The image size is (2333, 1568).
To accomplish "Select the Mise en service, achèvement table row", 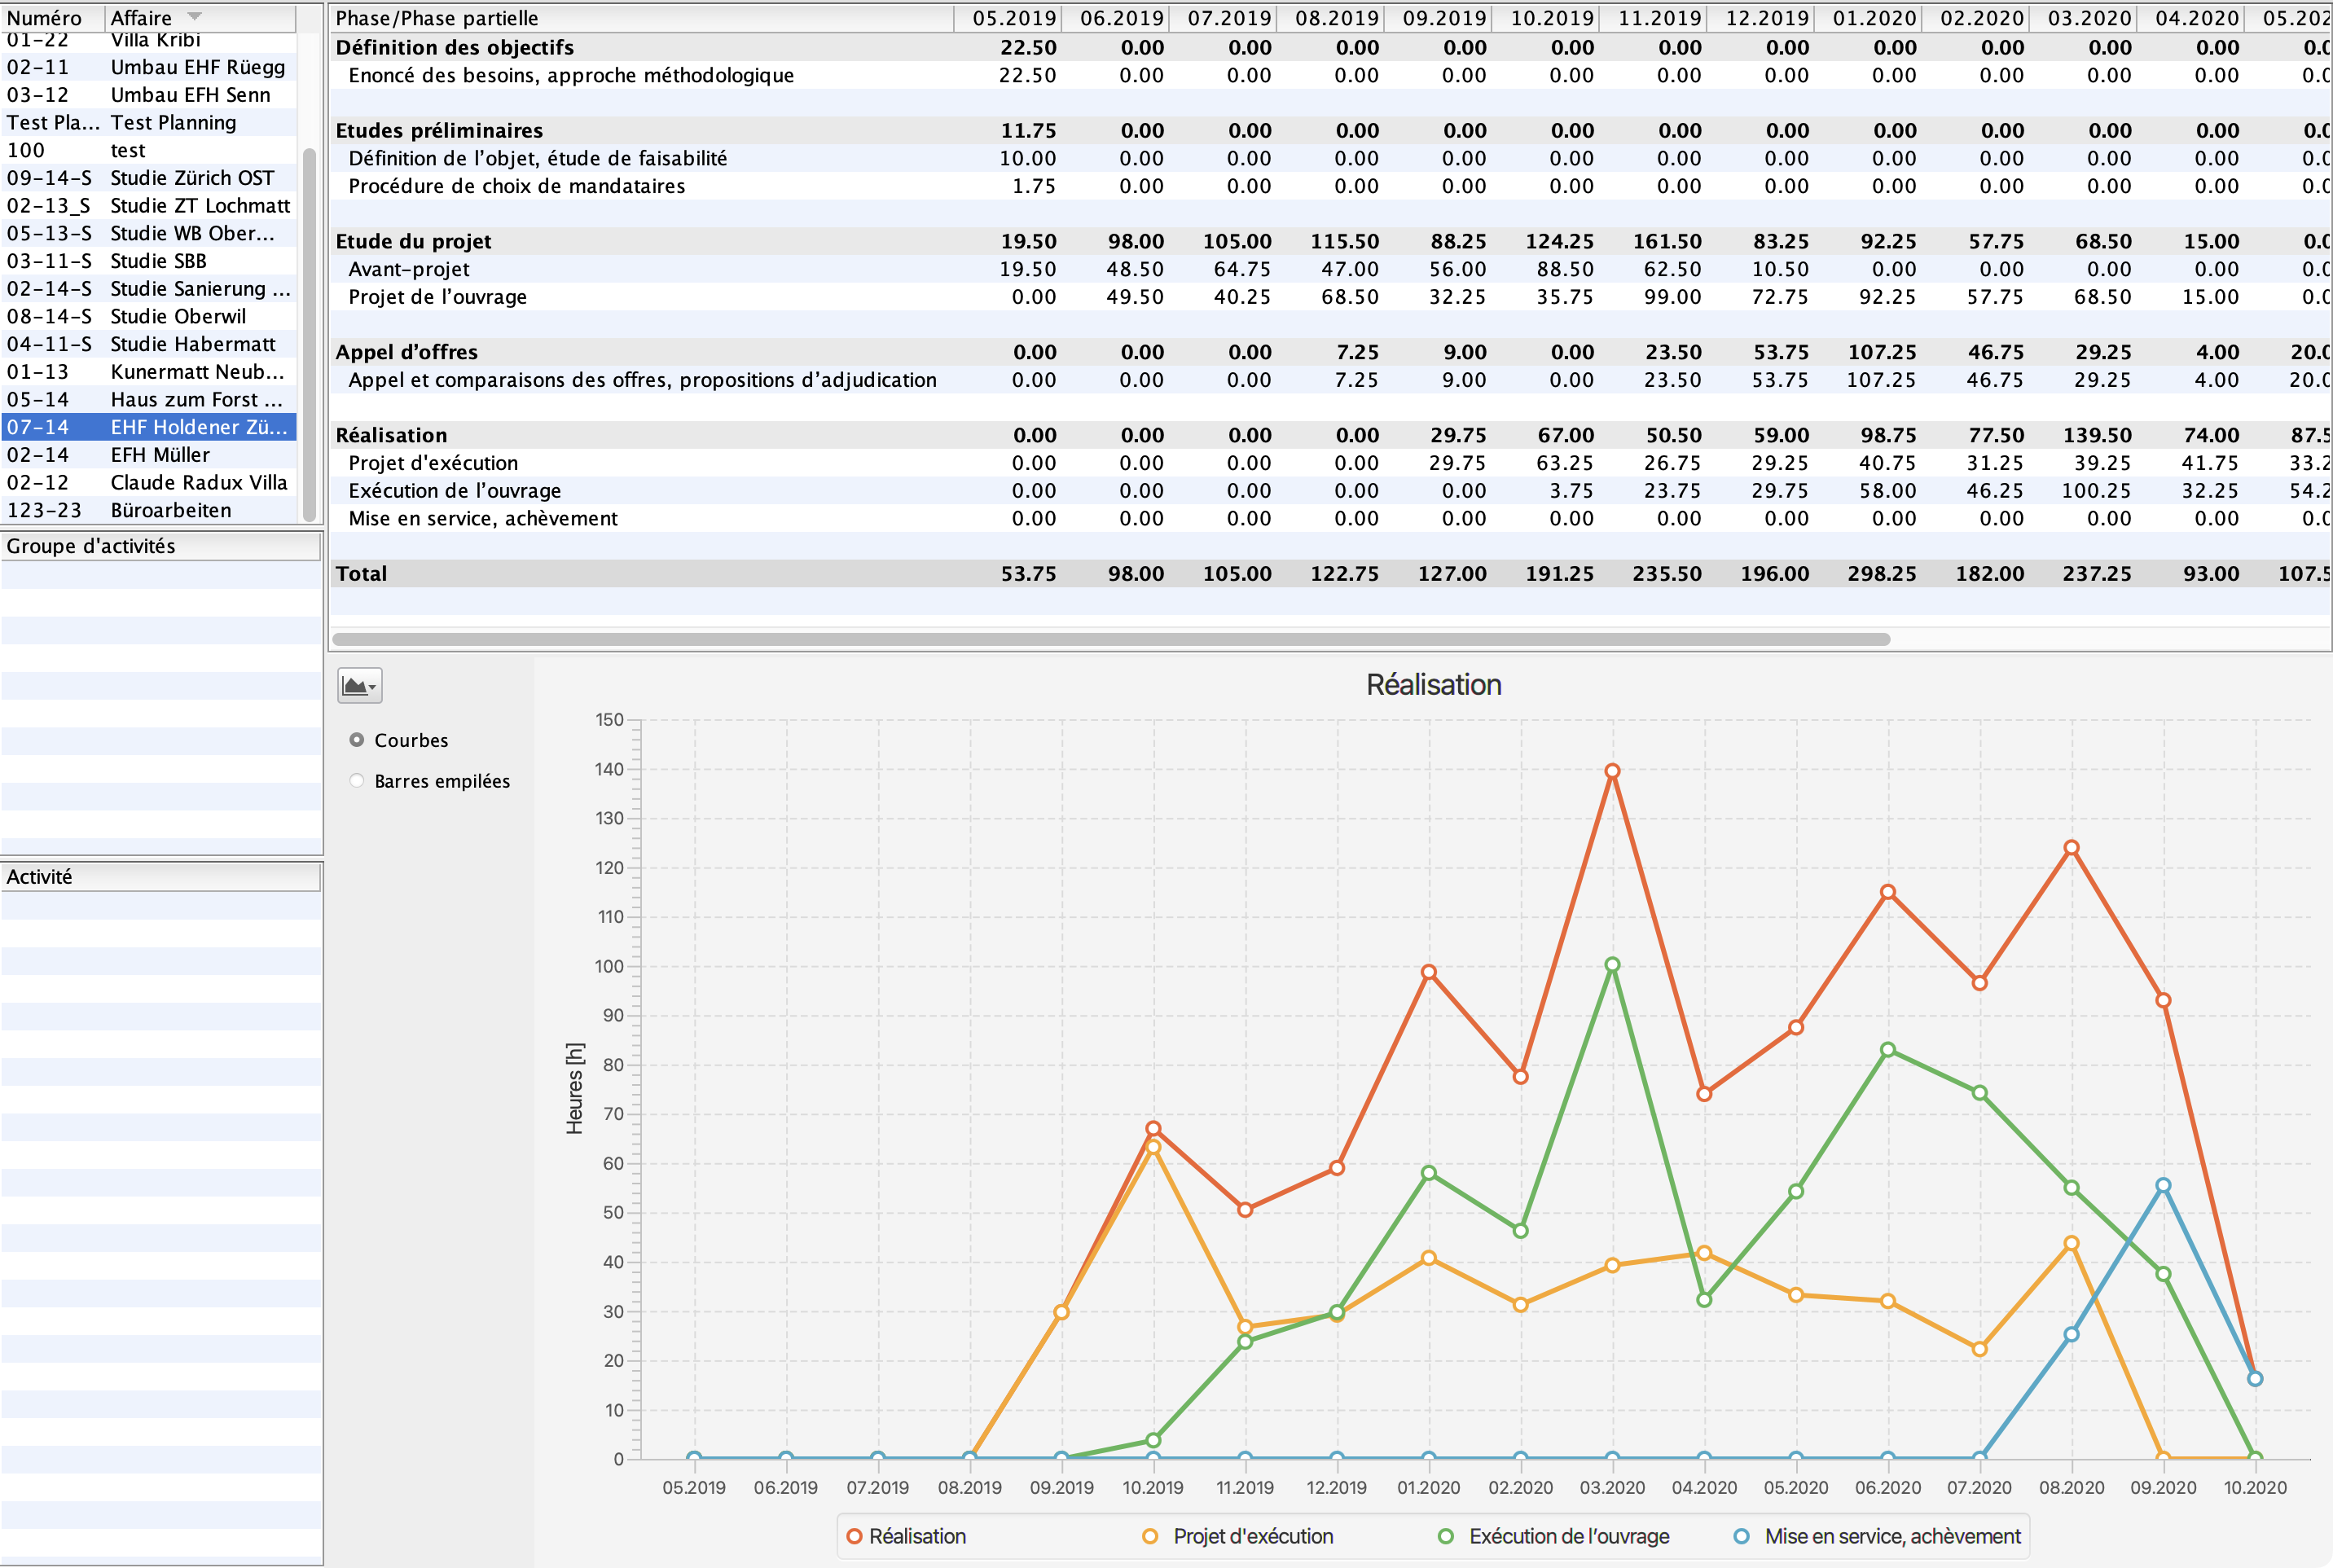I will click(x=1331, y=518).
